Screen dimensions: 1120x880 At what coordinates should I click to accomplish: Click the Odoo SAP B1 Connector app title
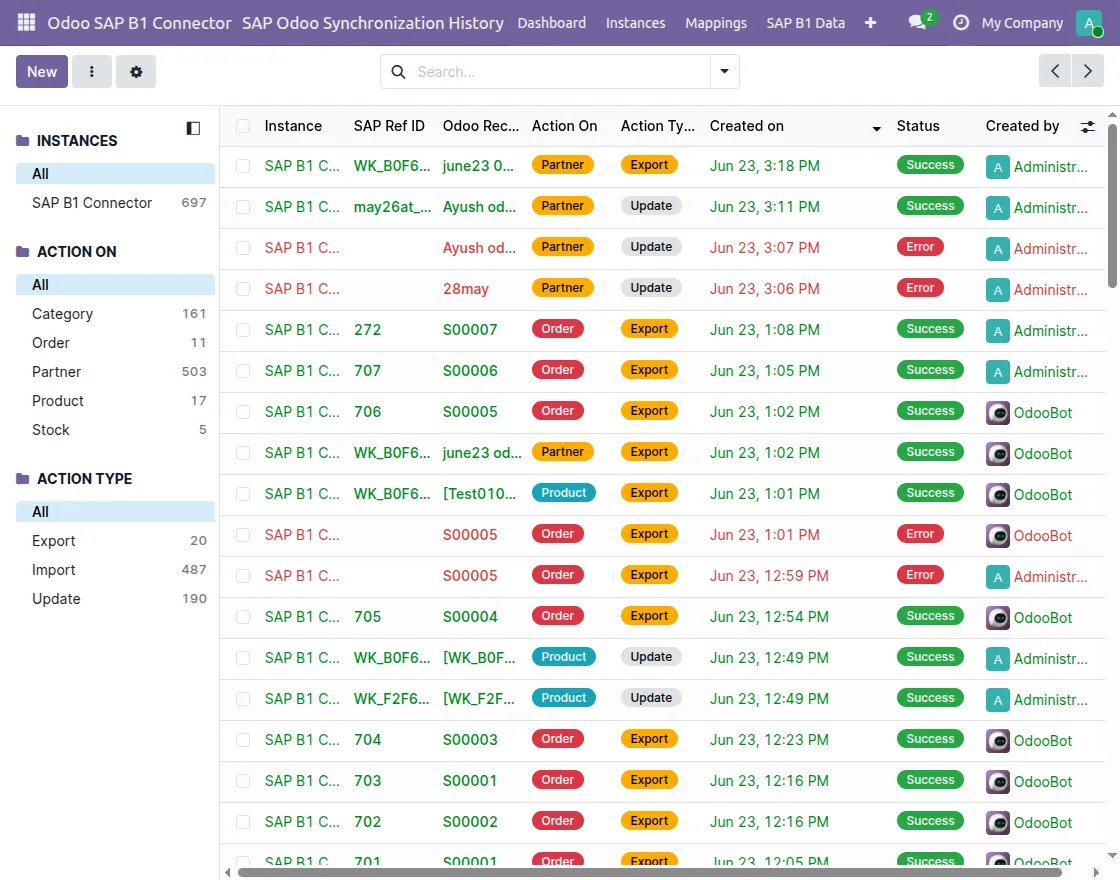(x=139, y=23)
